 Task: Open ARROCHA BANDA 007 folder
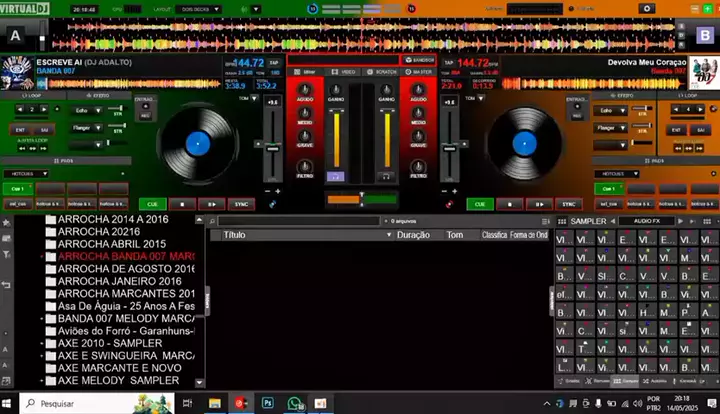(x=126, y=256)
